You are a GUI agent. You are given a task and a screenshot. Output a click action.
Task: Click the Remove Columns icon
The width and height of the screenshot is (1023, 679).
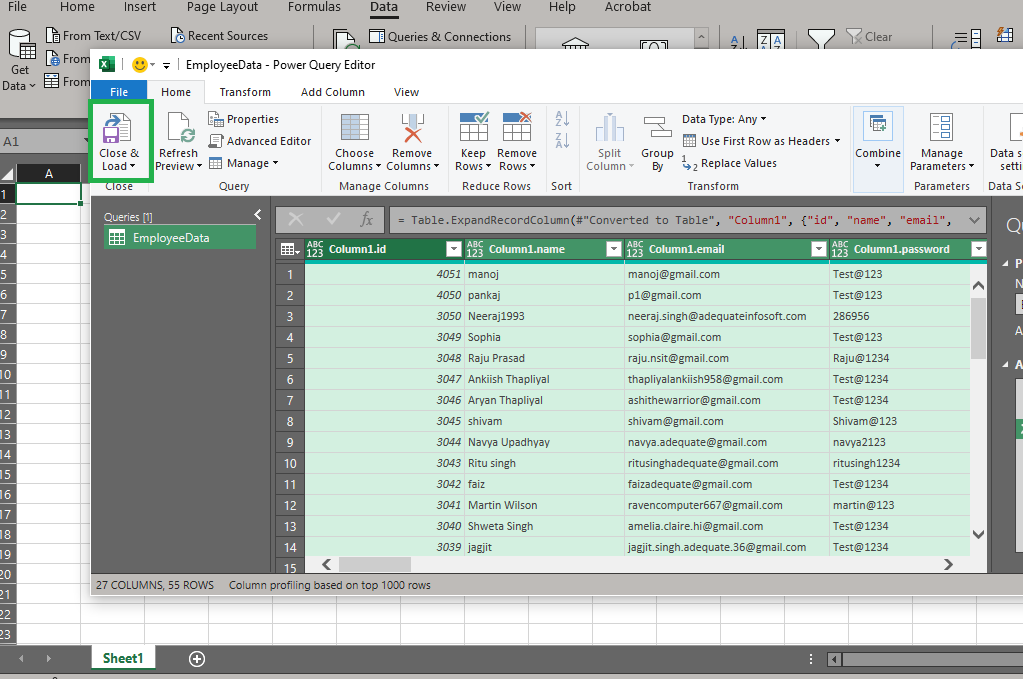click(x=412, y=127)
